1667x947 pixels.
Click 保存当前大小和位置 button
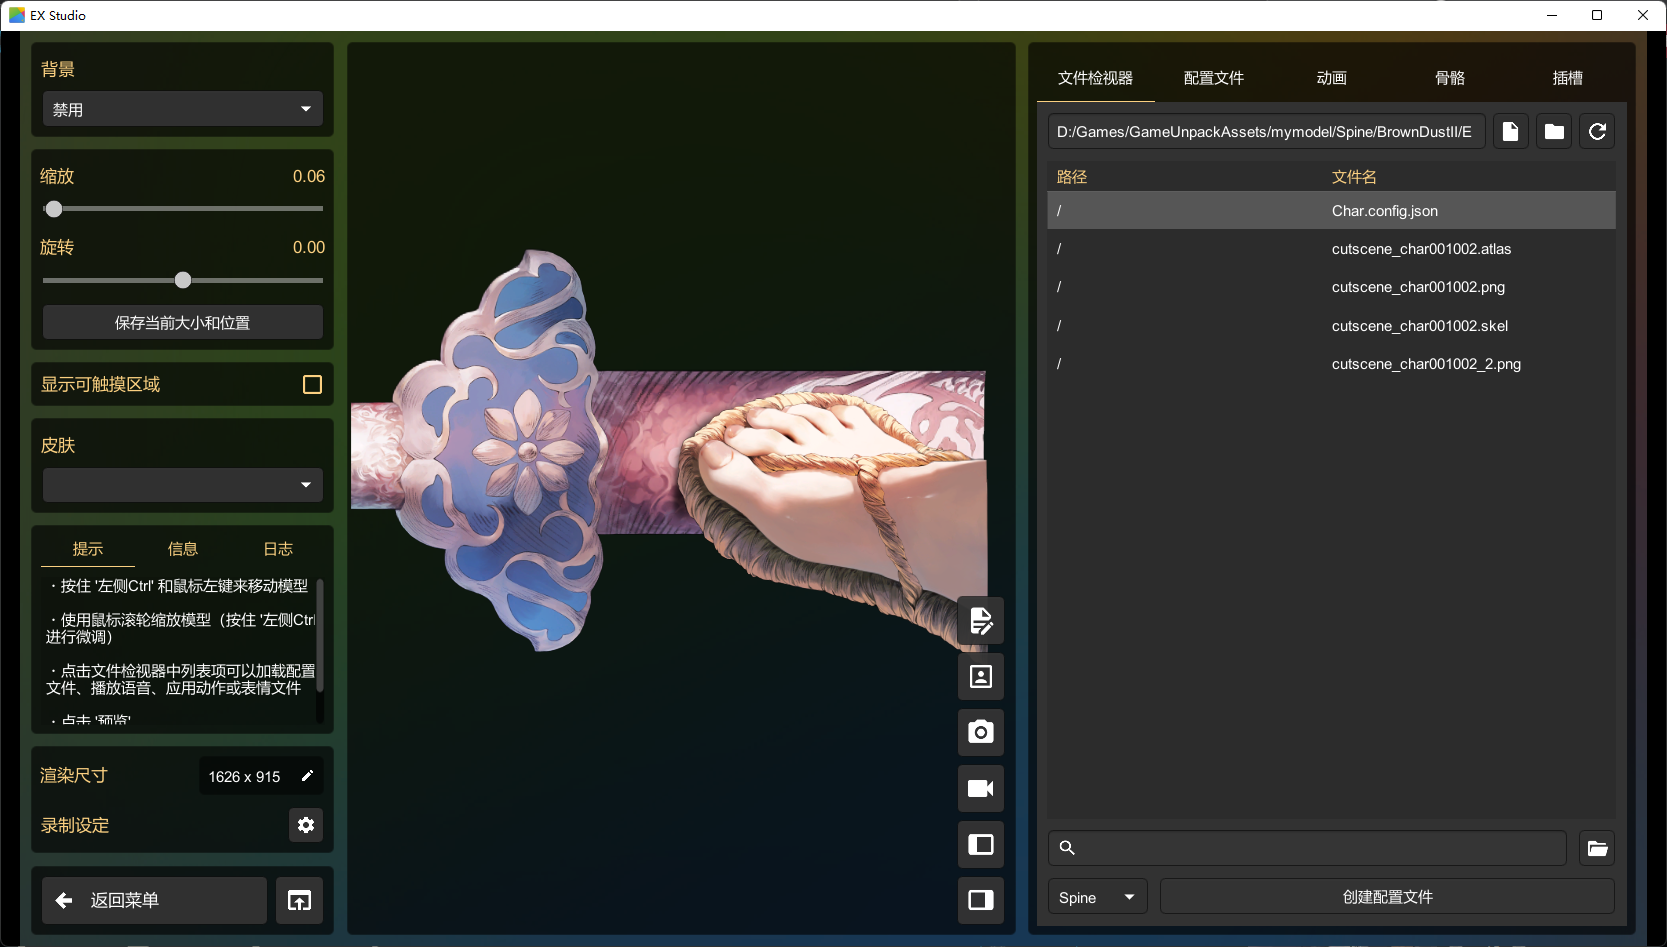point(183,323)
